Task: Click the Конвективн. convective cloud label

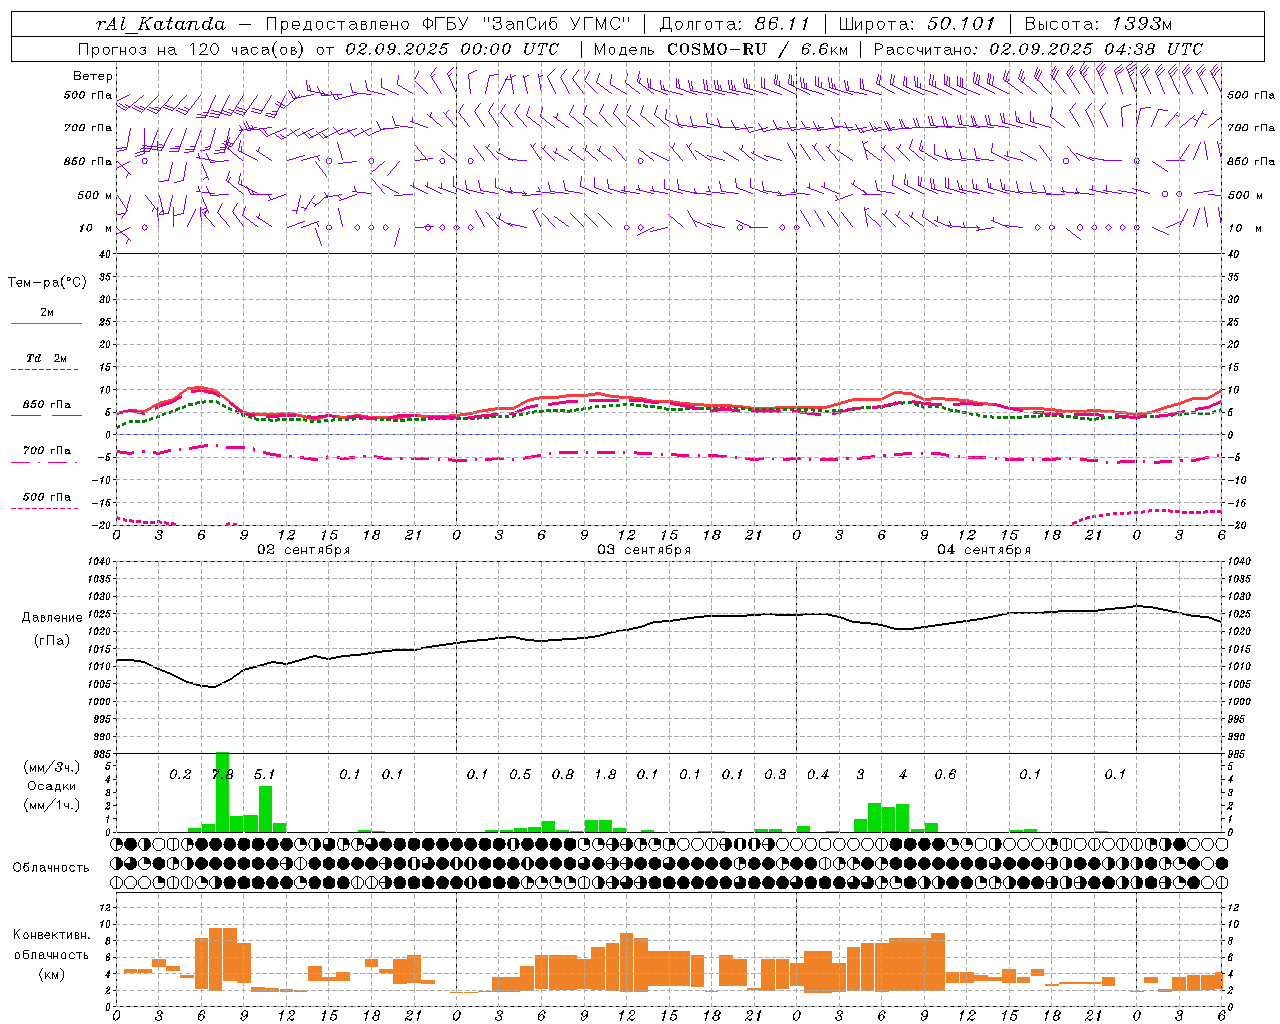Action: [52, 935]
